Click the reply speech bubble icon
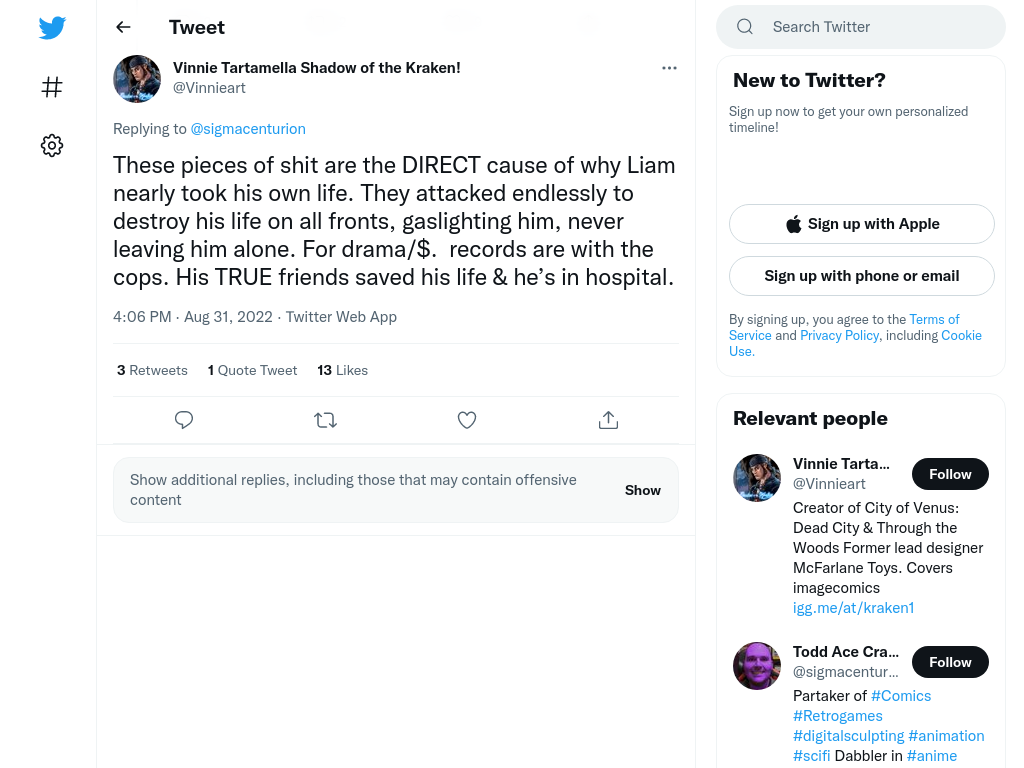The image size is (1024, 768). click(x=184, y=420)
